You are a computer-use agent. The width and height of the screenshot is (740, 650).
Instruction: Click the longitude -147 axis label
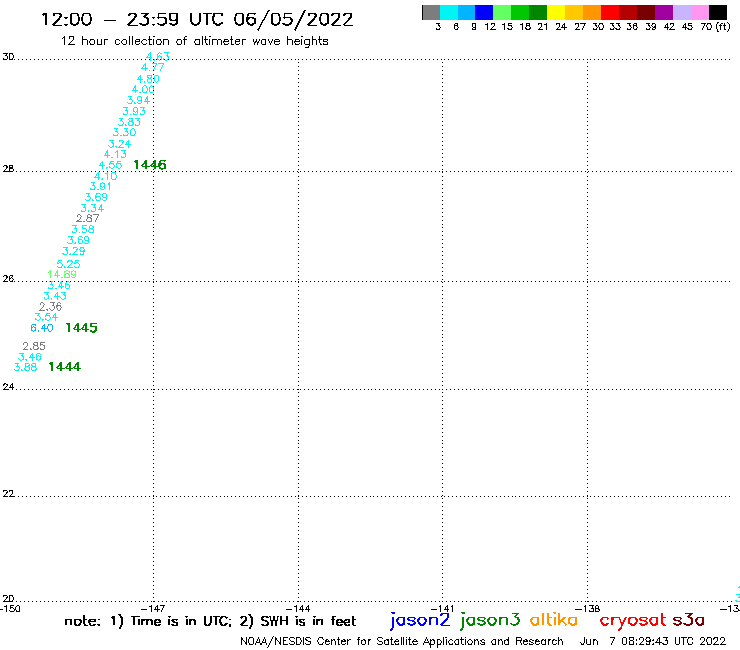153,609
